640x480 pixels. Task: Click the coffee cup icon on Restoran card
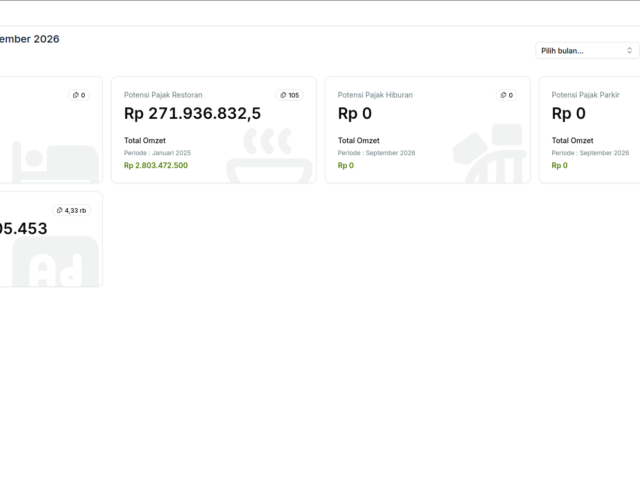point(269,156)
